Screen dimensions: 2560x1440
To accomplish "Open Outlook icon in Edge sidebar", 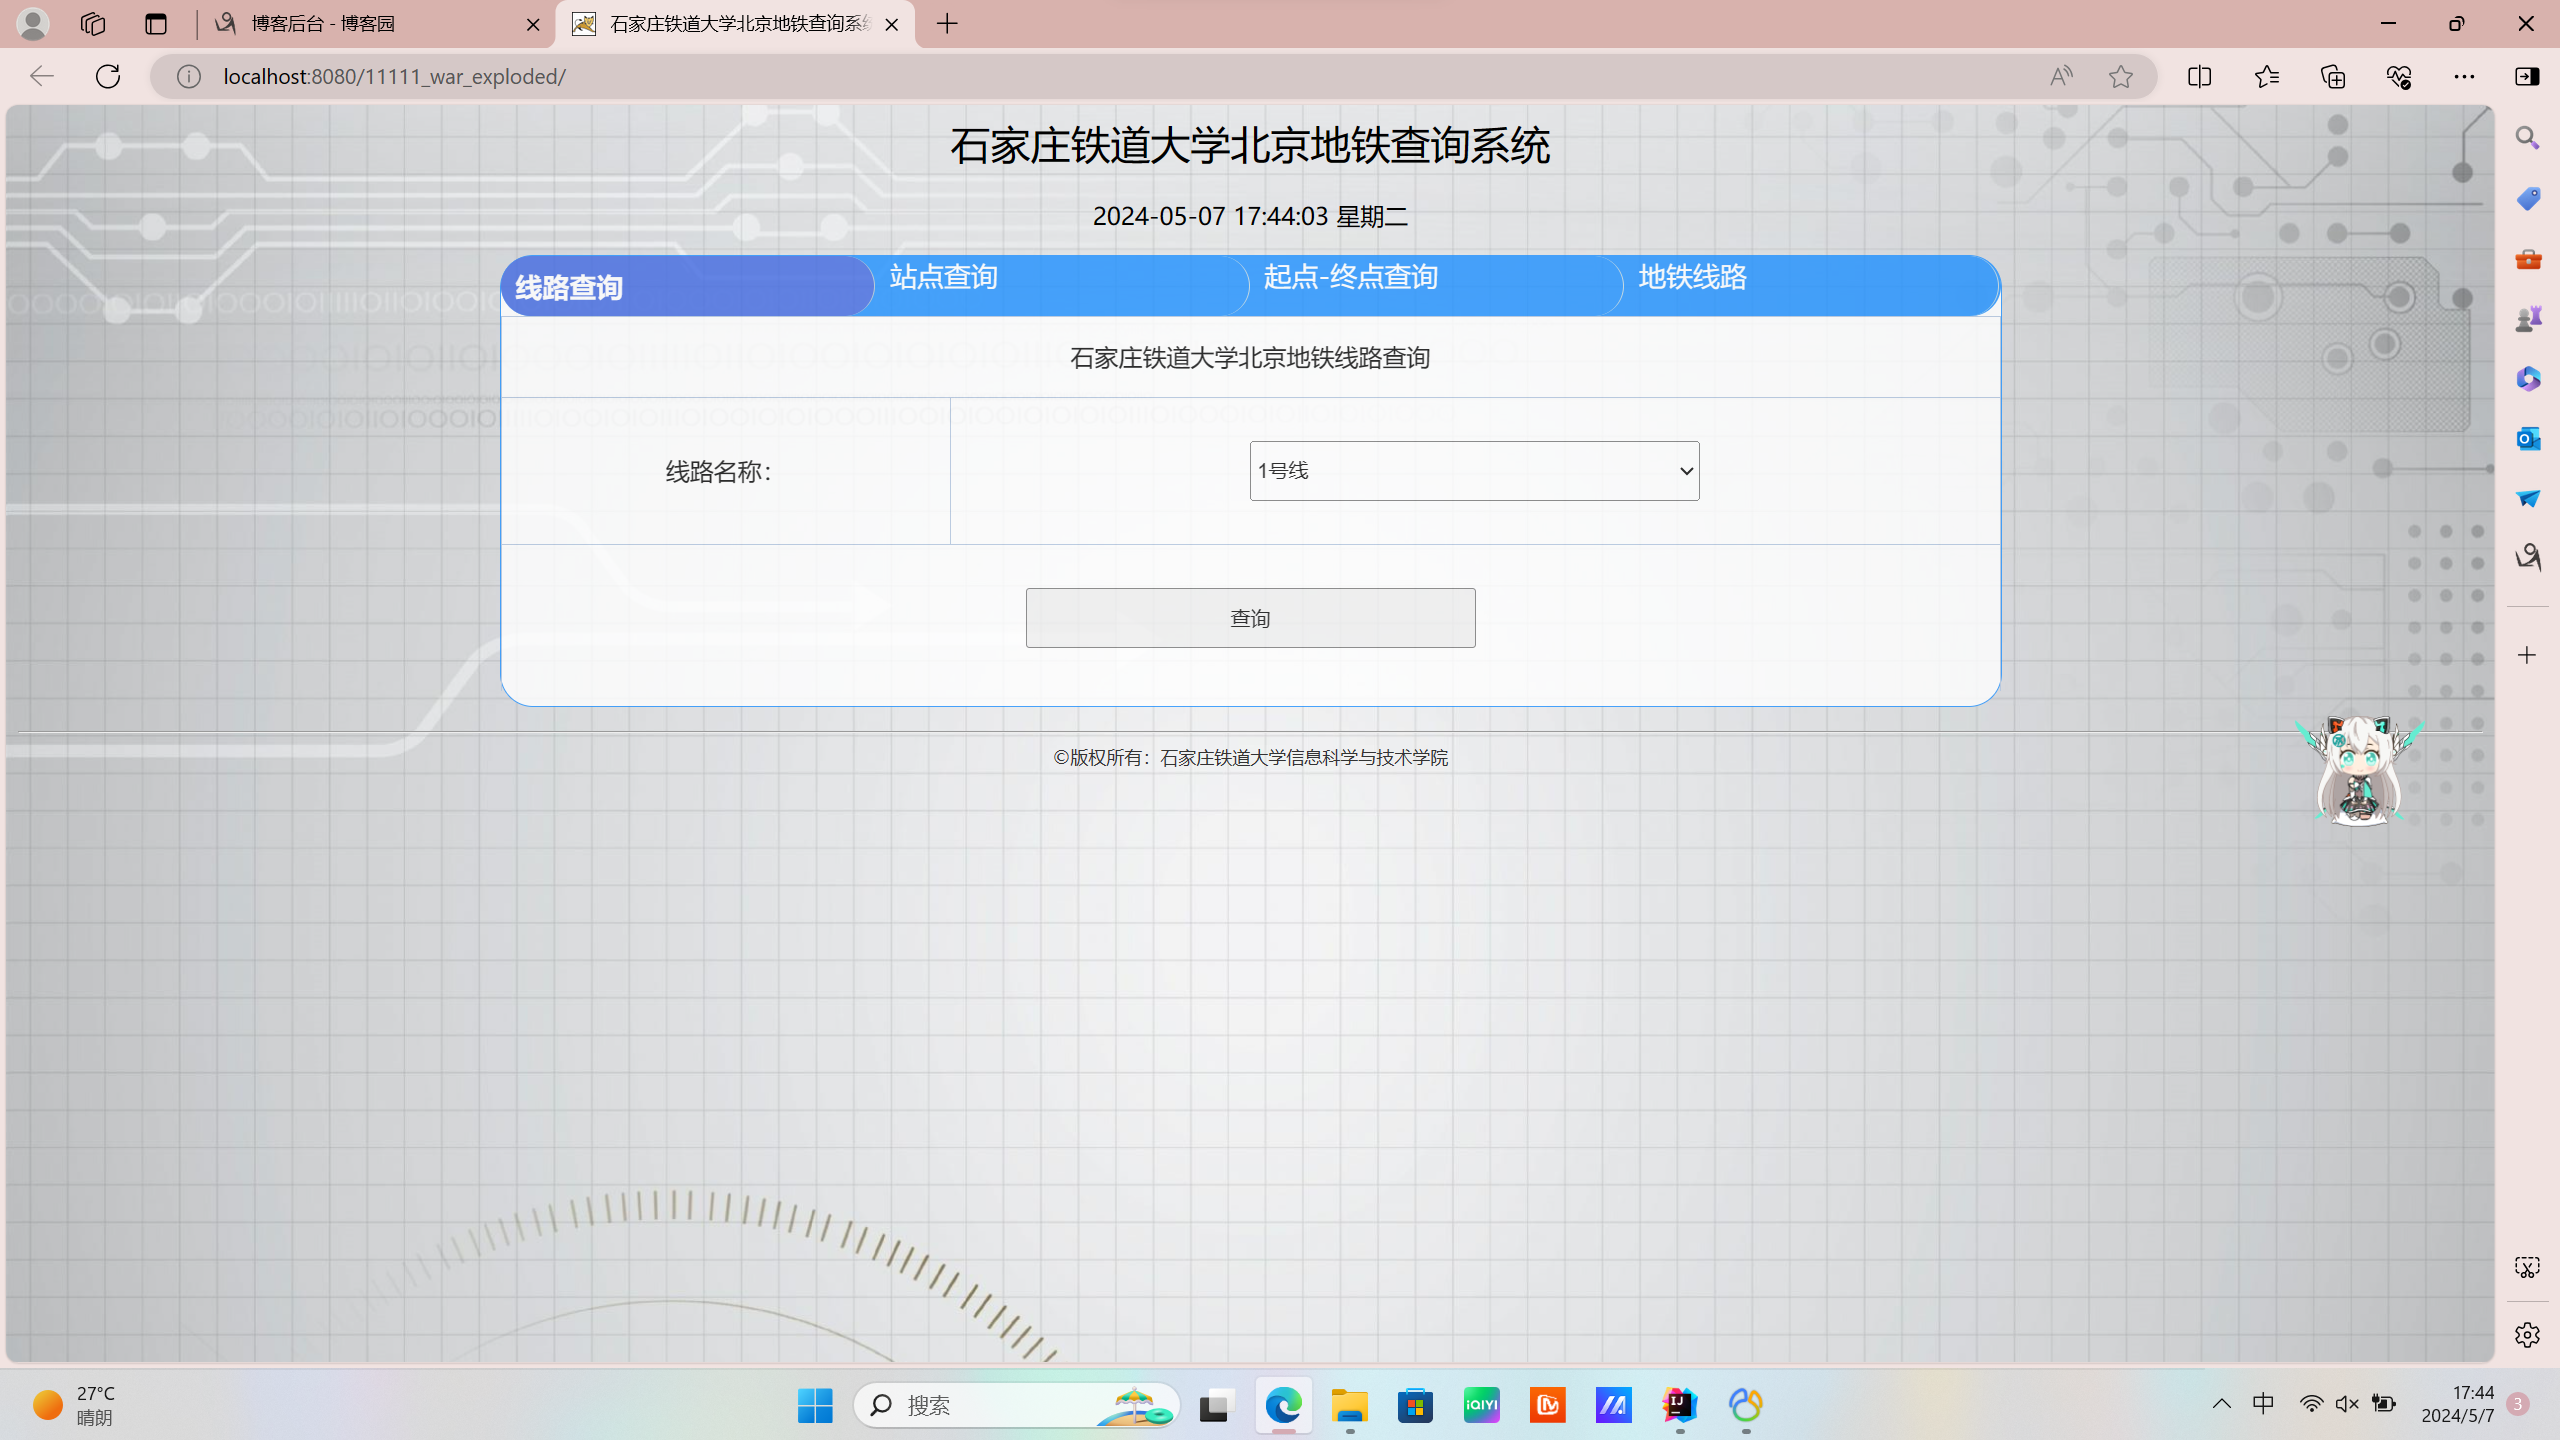I will click(x=2527, y=438).
